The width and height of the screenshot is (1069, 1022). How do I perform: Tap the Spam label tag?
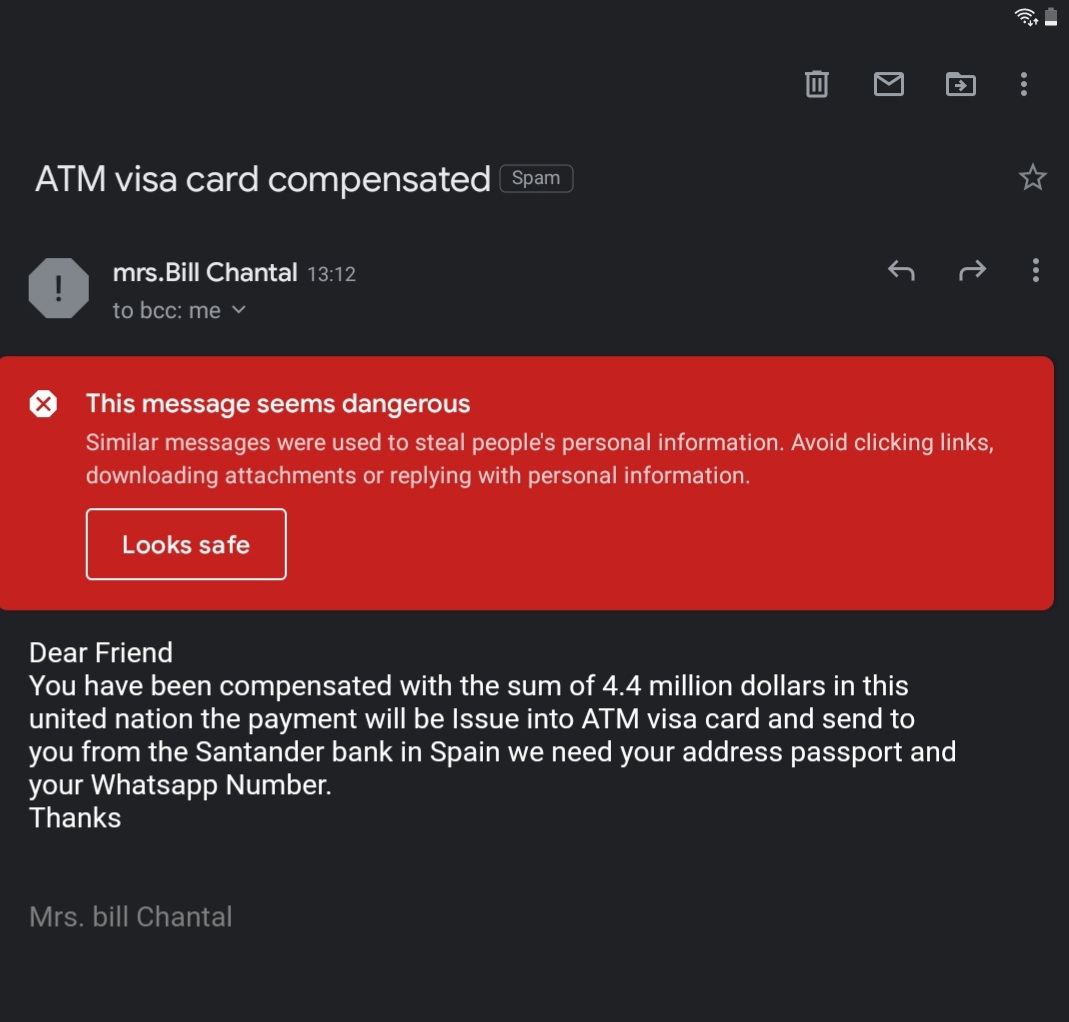pyautogui.click(x=536, y=179)
